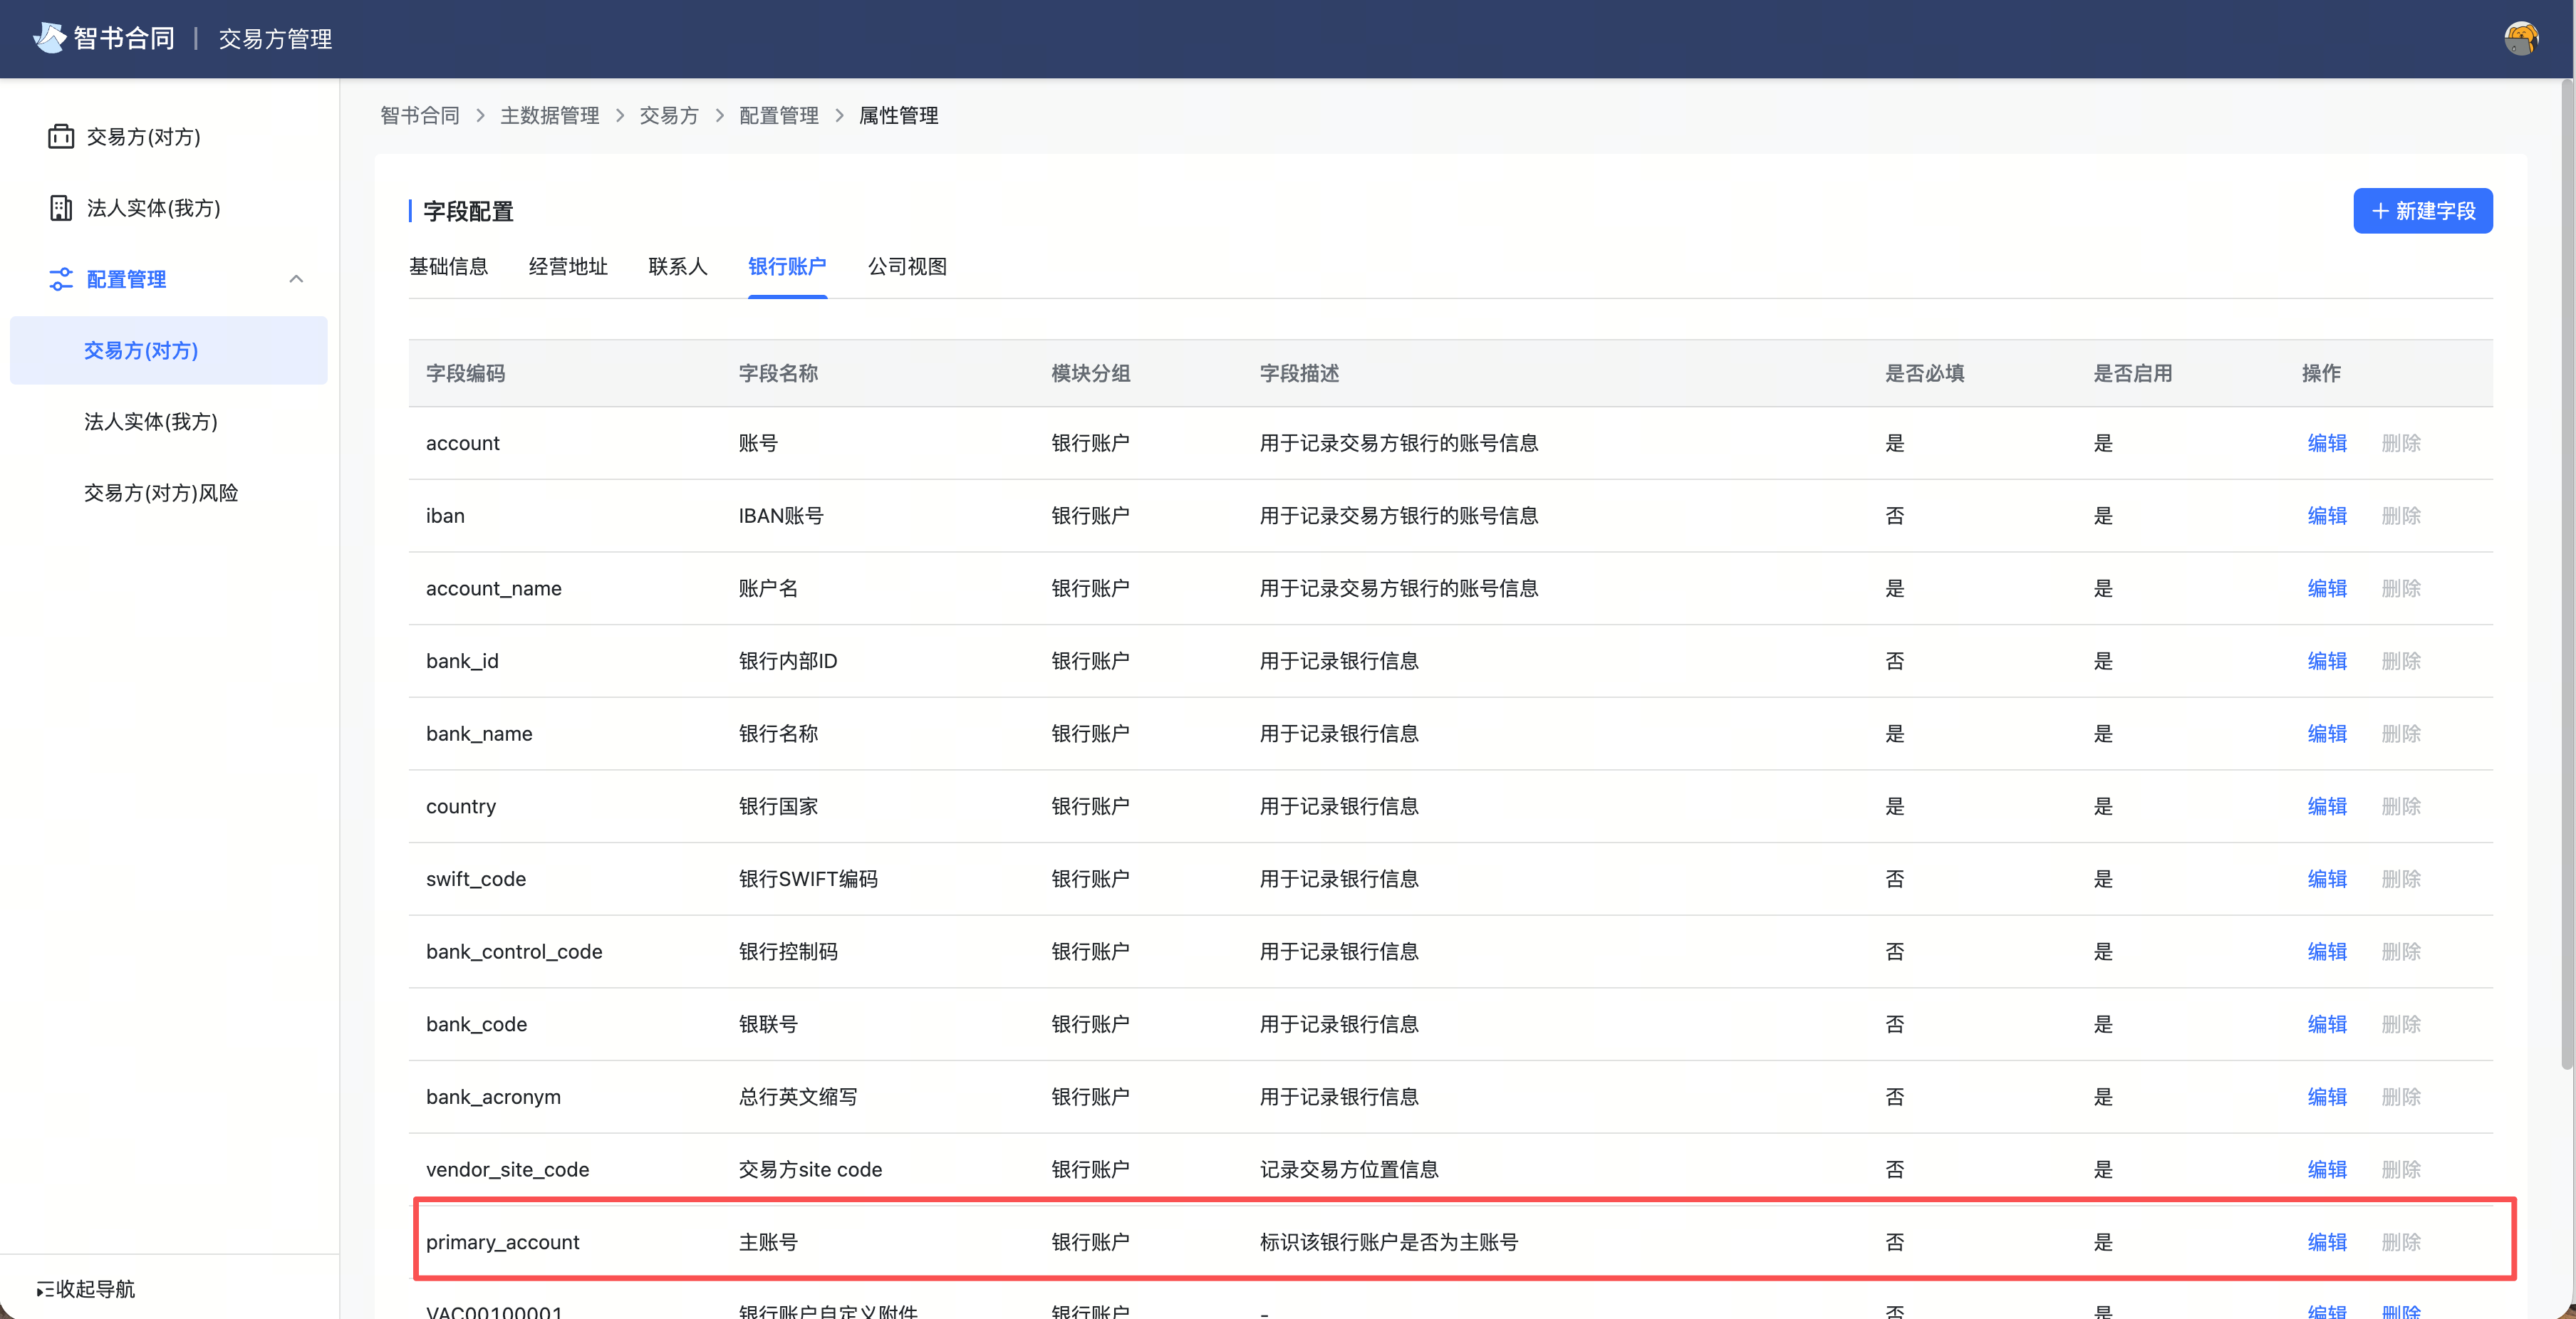2576x1319 pixels.
Task: Click 删除 for the bank_name row
Action: point(2401,733)
